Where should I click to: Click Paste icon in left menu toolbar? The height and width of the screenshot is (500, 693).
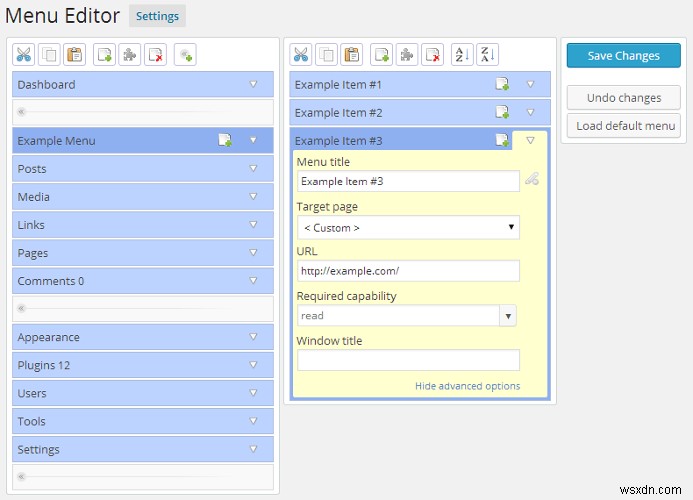pos(74,55)
